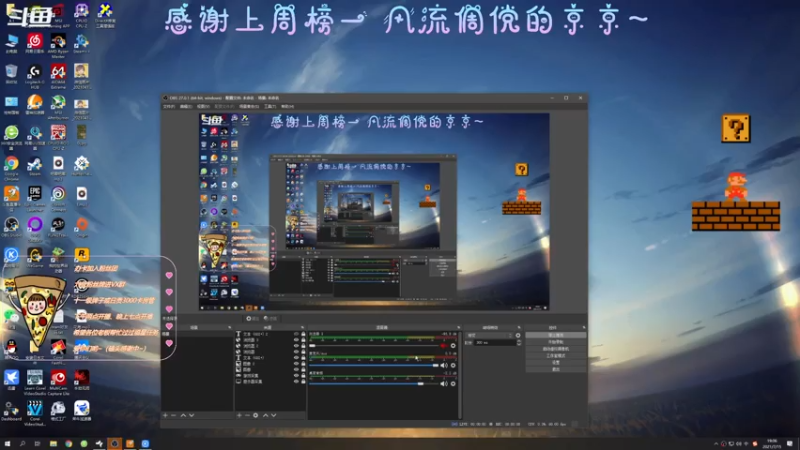The height and width of the screenshot is (450, 800).
Task: Open first mixer channel gear settings
Action: tap(453, 346)
